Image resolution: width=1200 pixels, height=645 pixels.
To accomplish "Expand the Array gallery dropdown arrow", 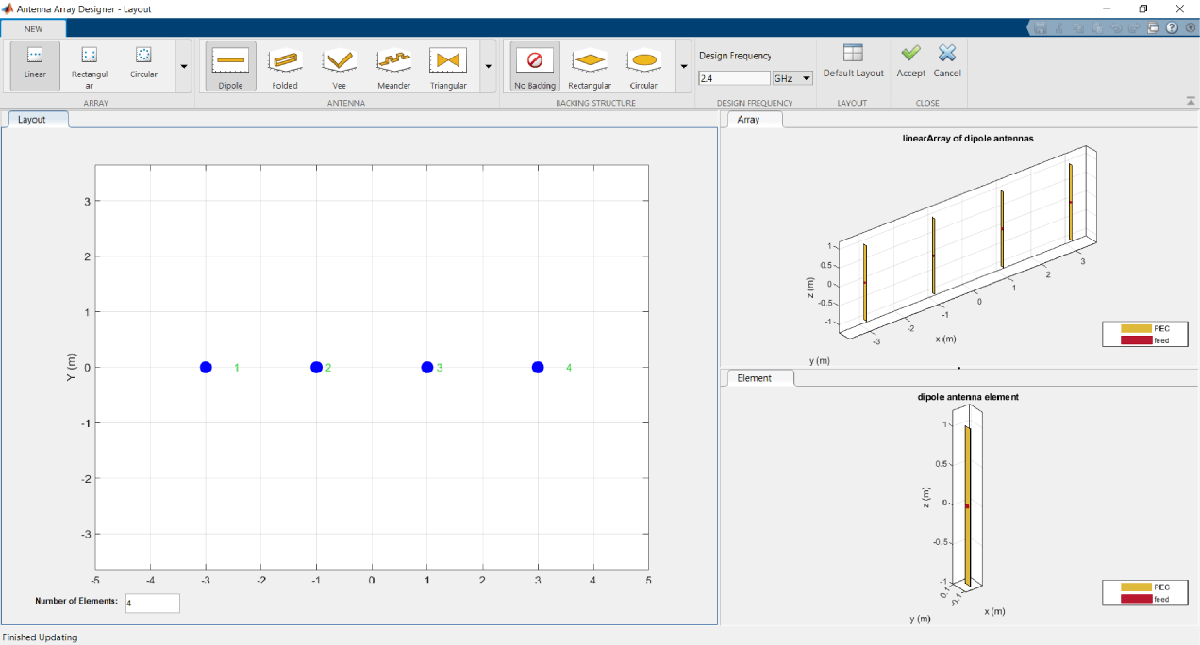I will pos(184,67).
